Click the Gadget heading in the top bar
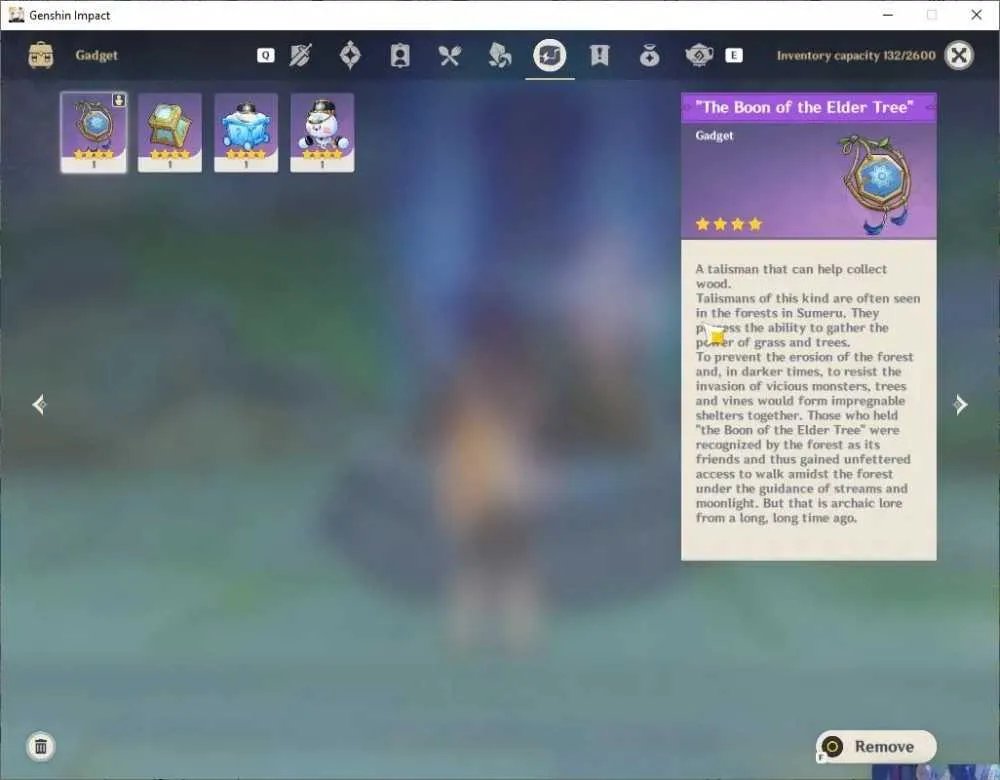Viewport: 1000px width, 780px height. (96, 55)
